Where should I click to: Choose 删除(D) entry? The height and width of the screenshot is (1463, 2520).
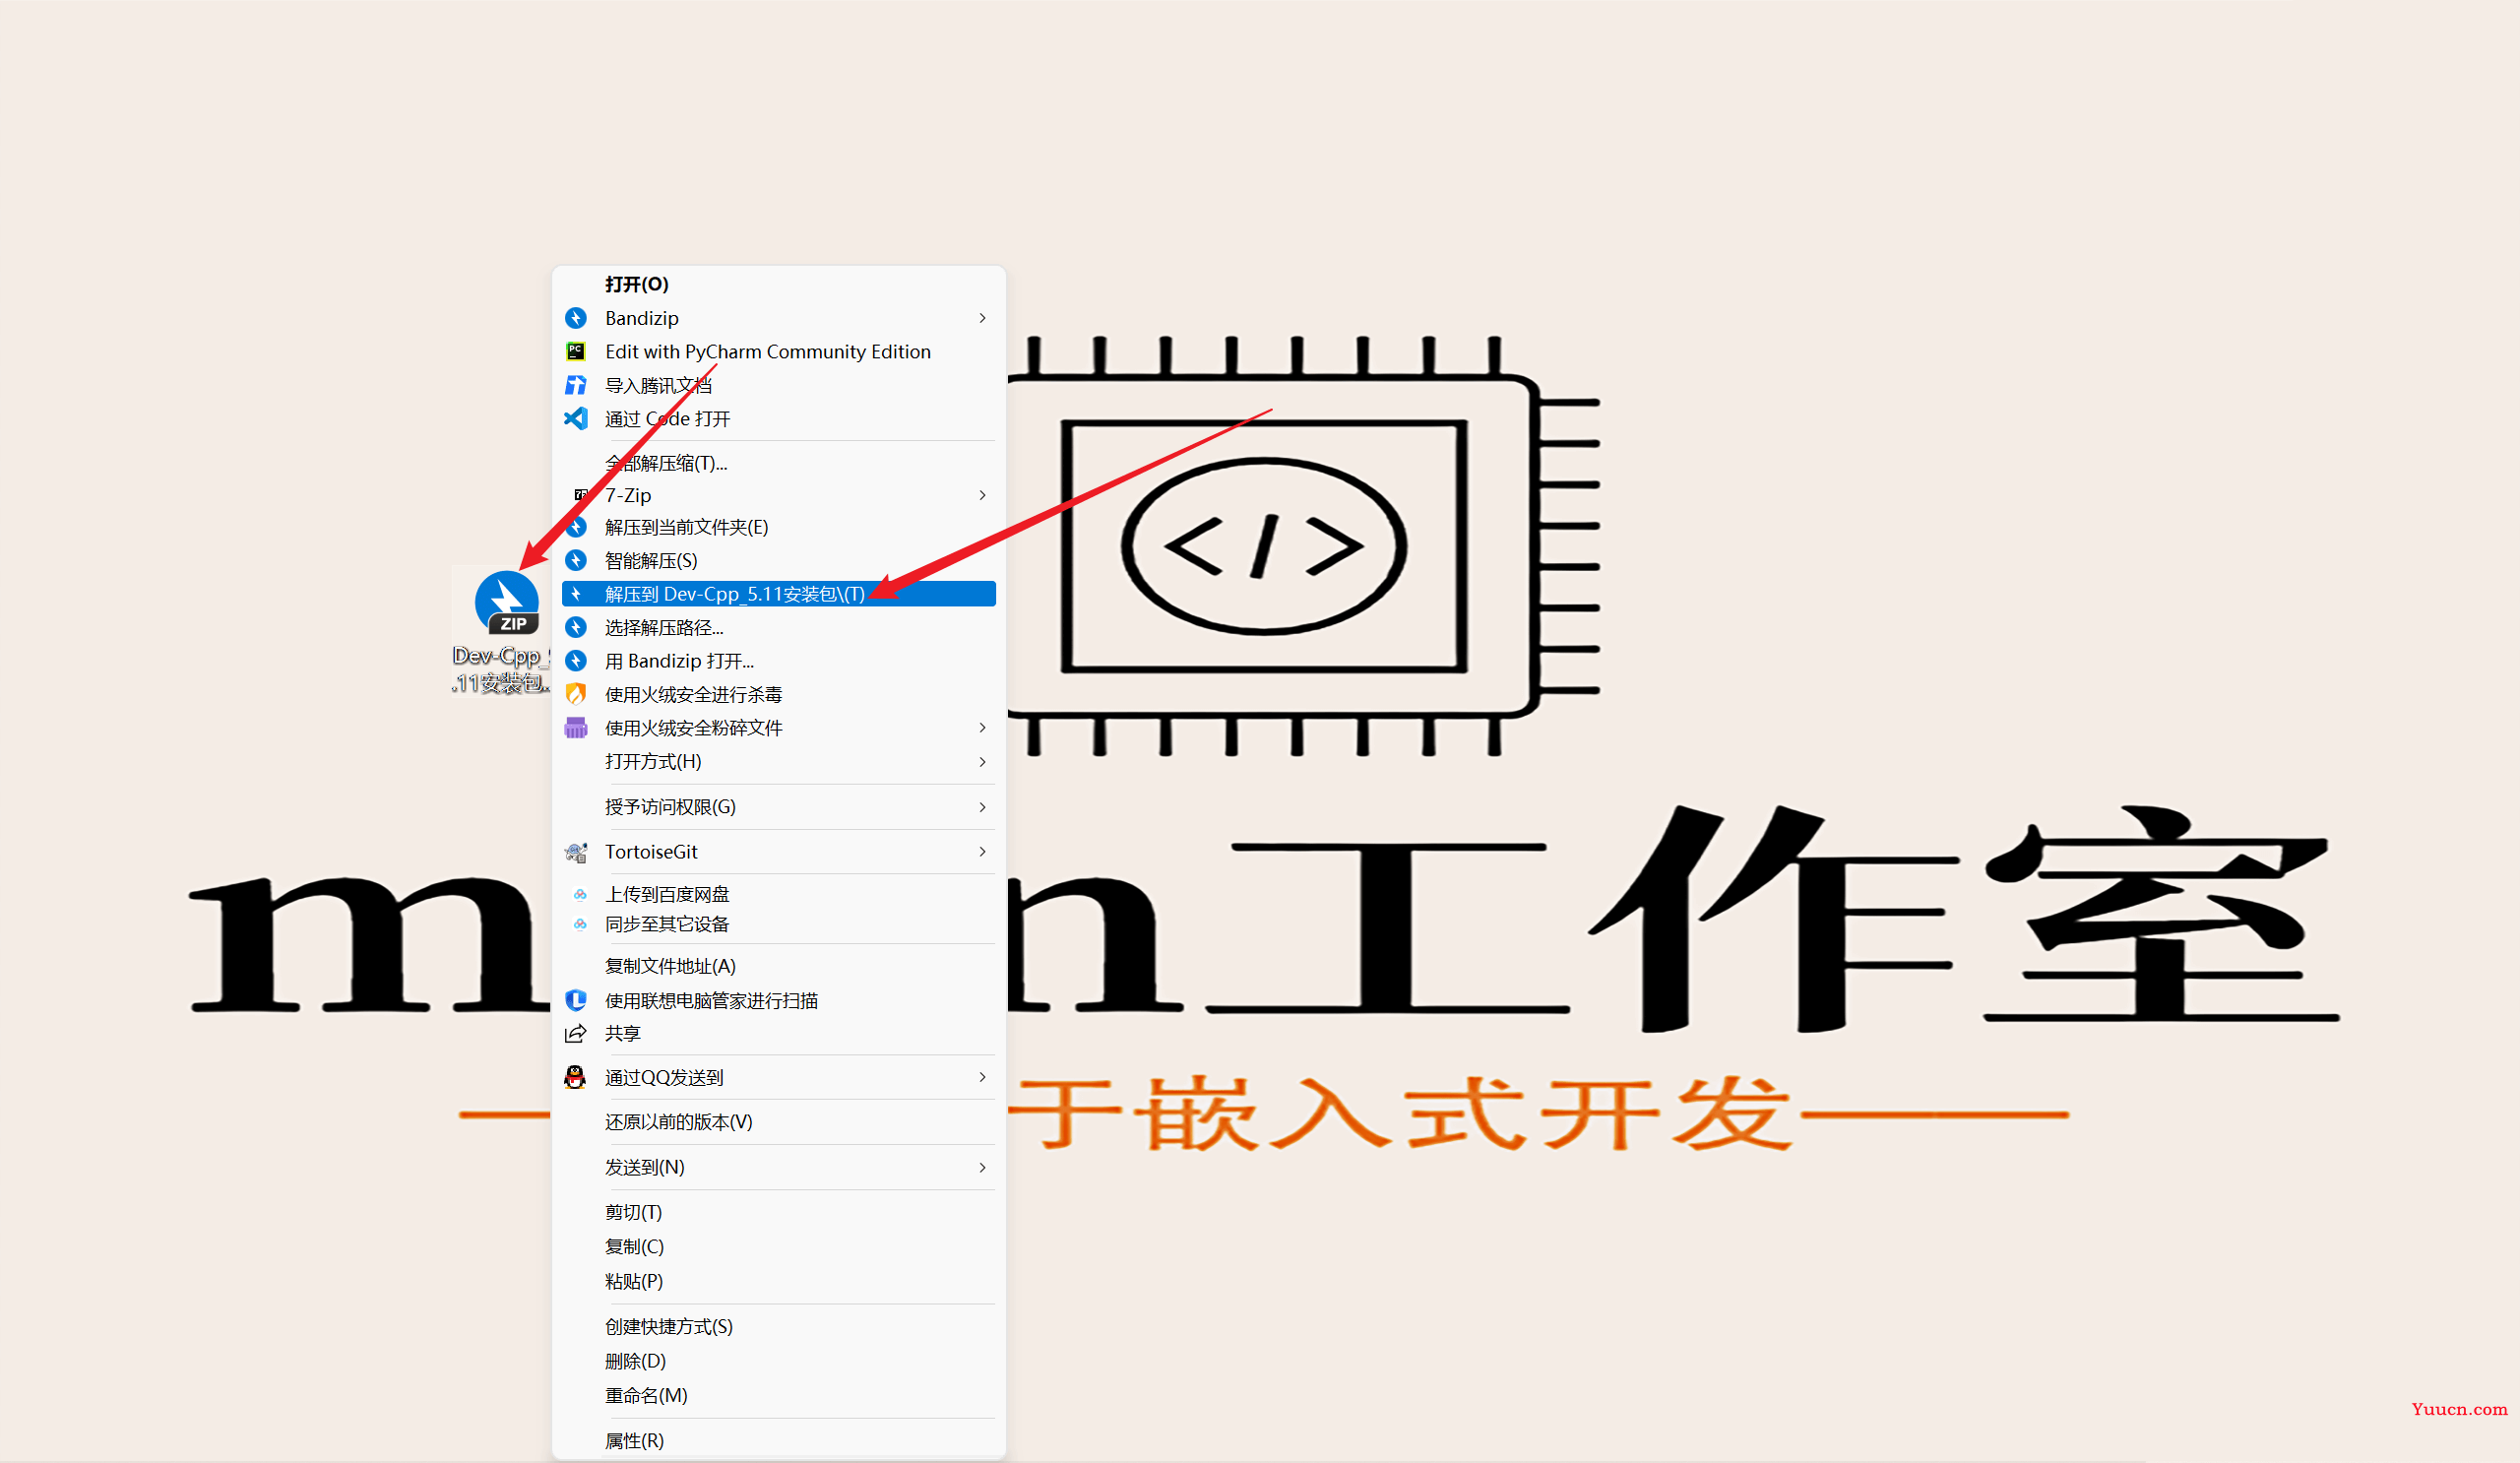point(779,1361)
